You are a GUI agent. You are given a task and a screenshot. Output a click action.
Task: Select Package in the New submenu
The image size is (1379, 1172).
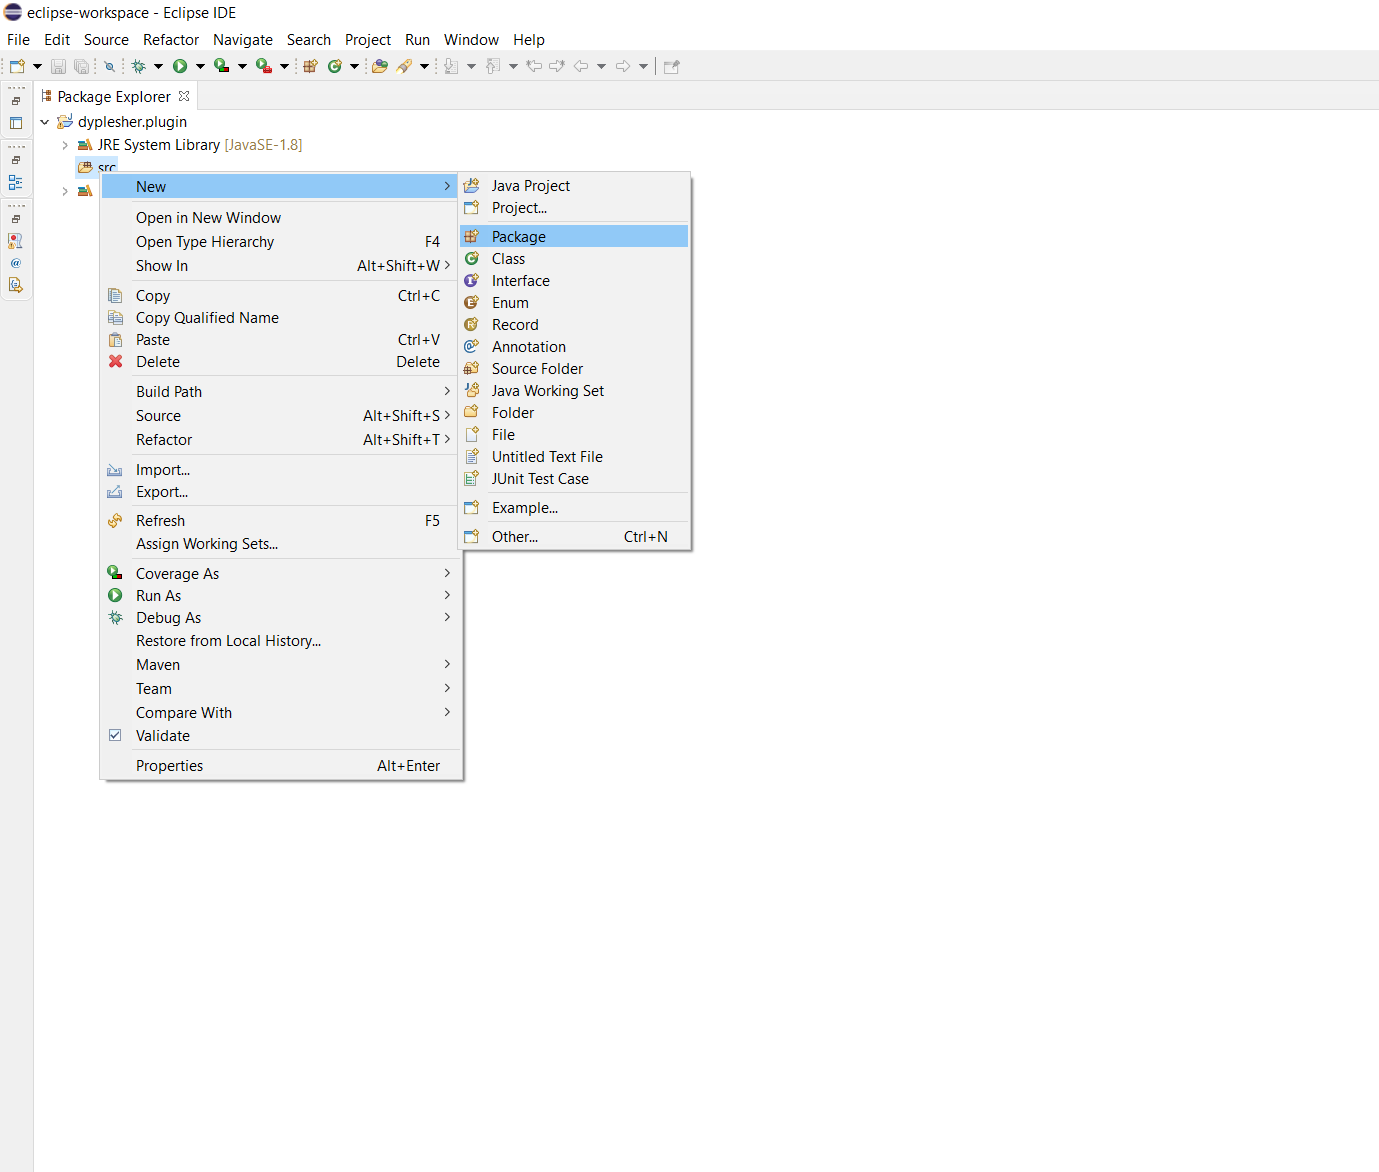coord(574,237)
